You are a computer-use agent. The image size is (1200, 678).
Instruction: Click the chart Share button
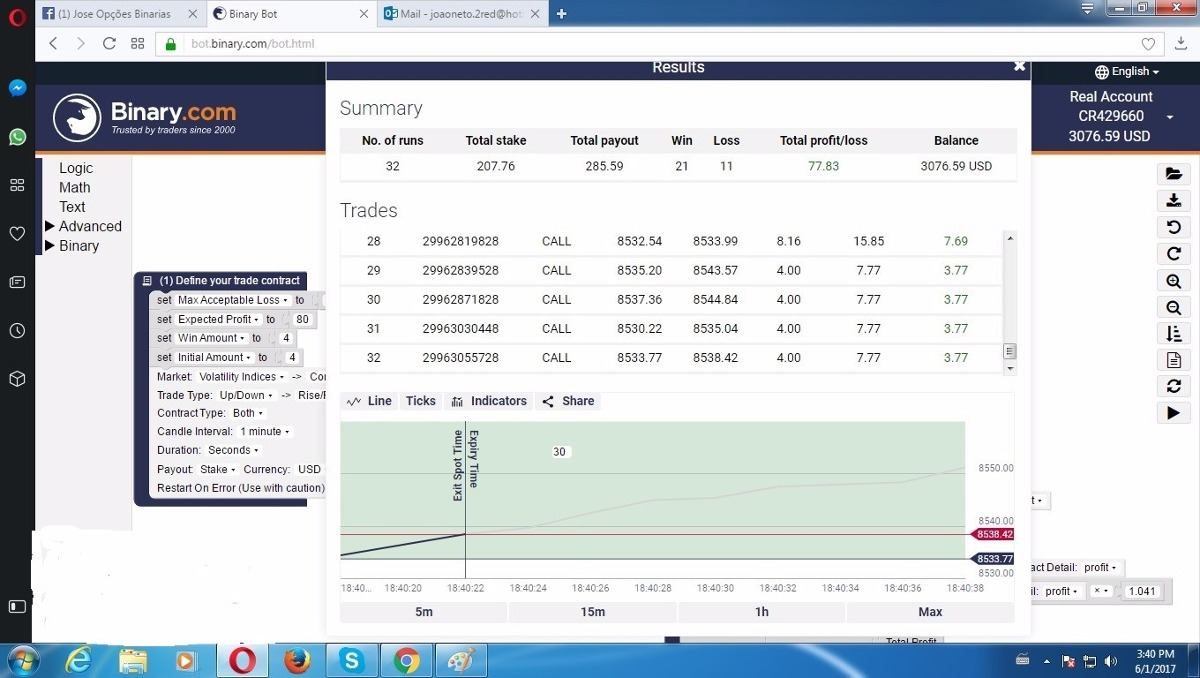568,401
